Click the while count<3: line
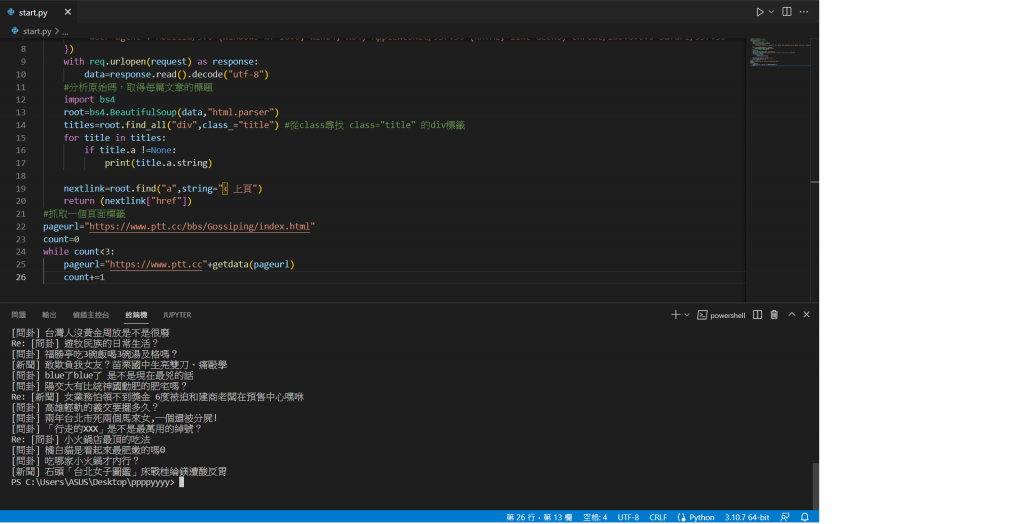This screenshot has width=1024, height=524. (x=78, y=252)
